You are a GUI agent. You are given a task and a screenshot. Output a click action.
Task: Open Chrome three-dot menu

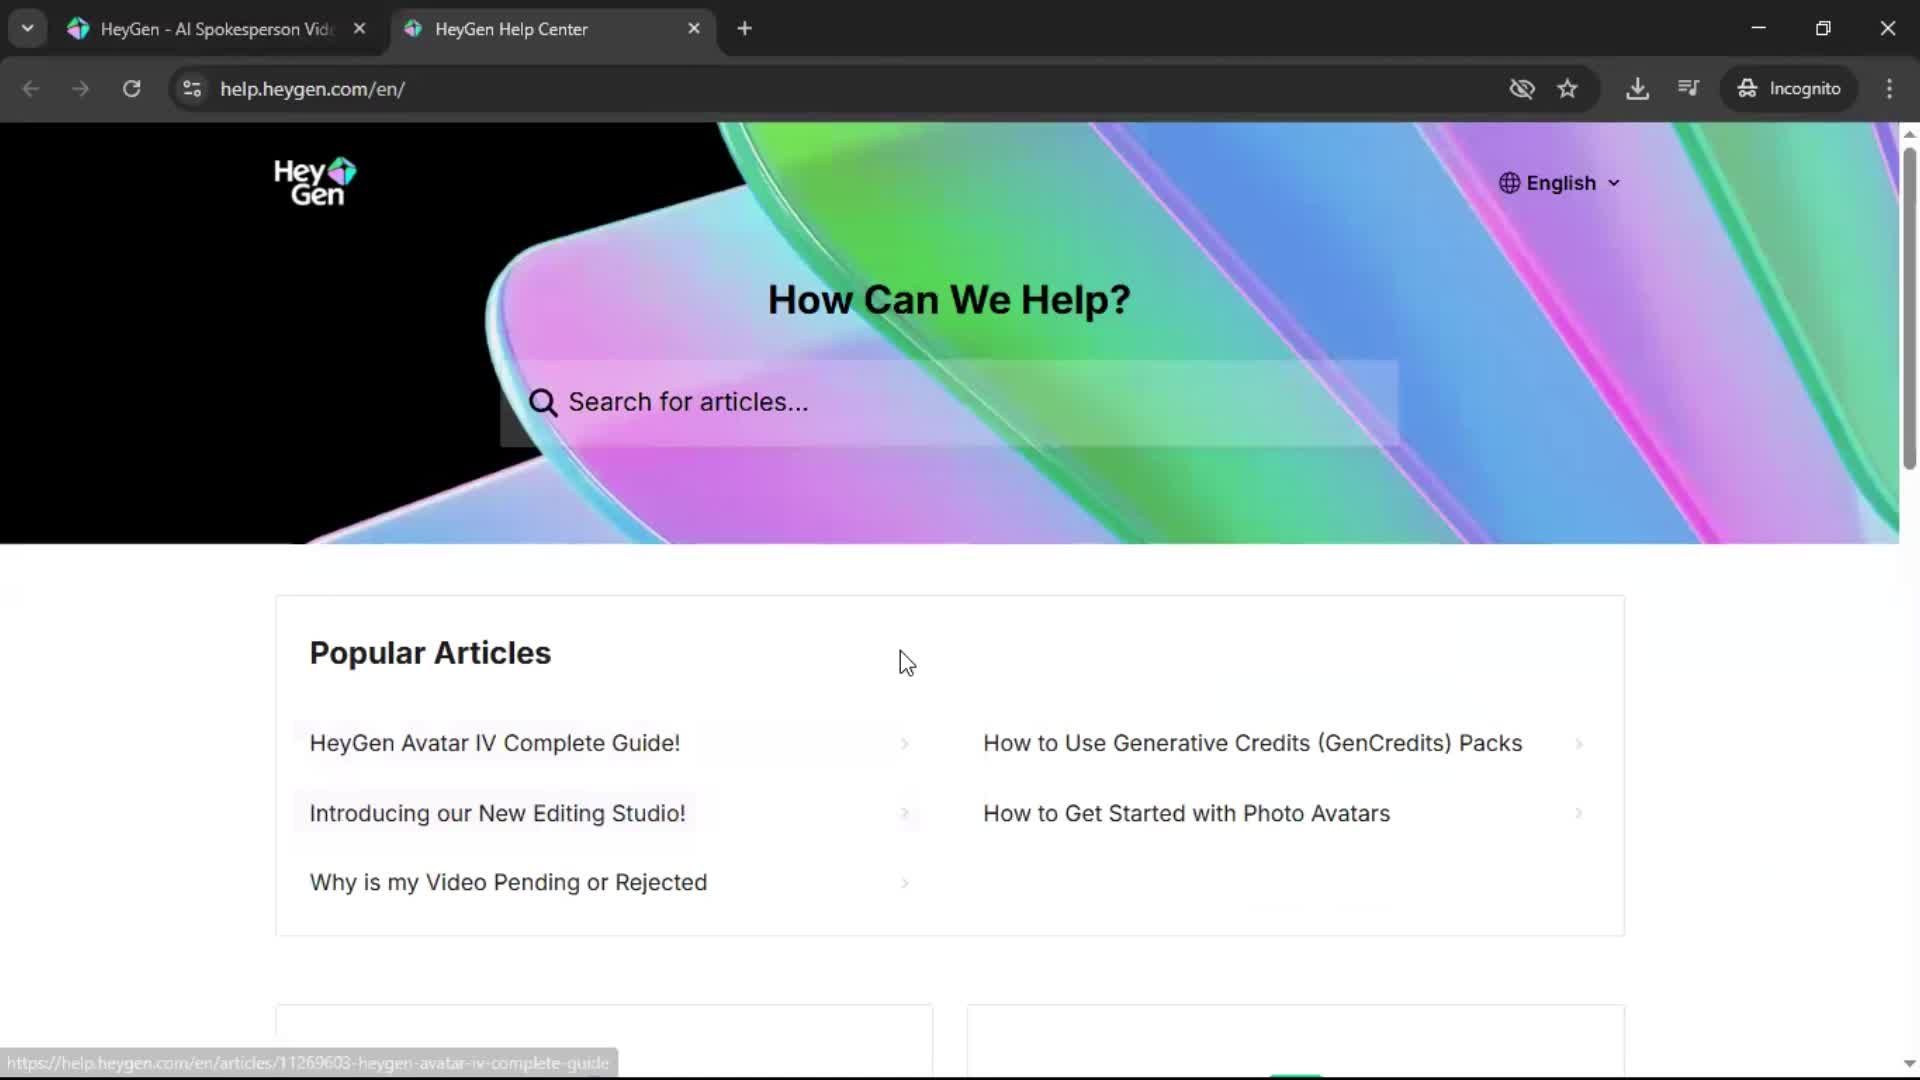tap(1889, 89)
